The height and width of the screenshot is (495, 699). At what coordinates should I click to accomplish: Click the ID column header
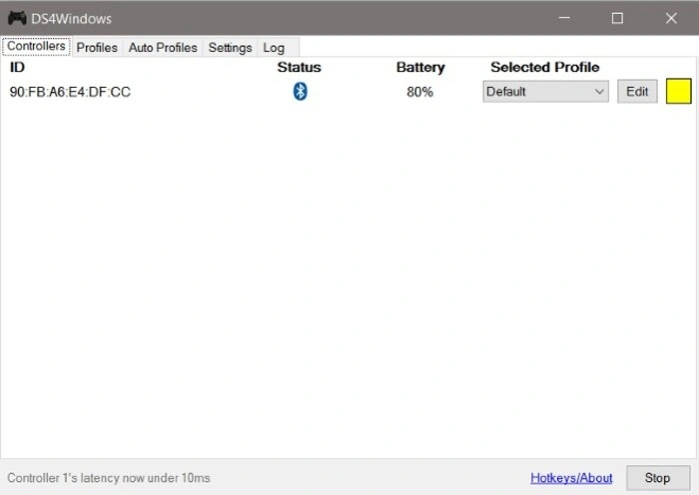pyautogui.click(x=17, y=67)
